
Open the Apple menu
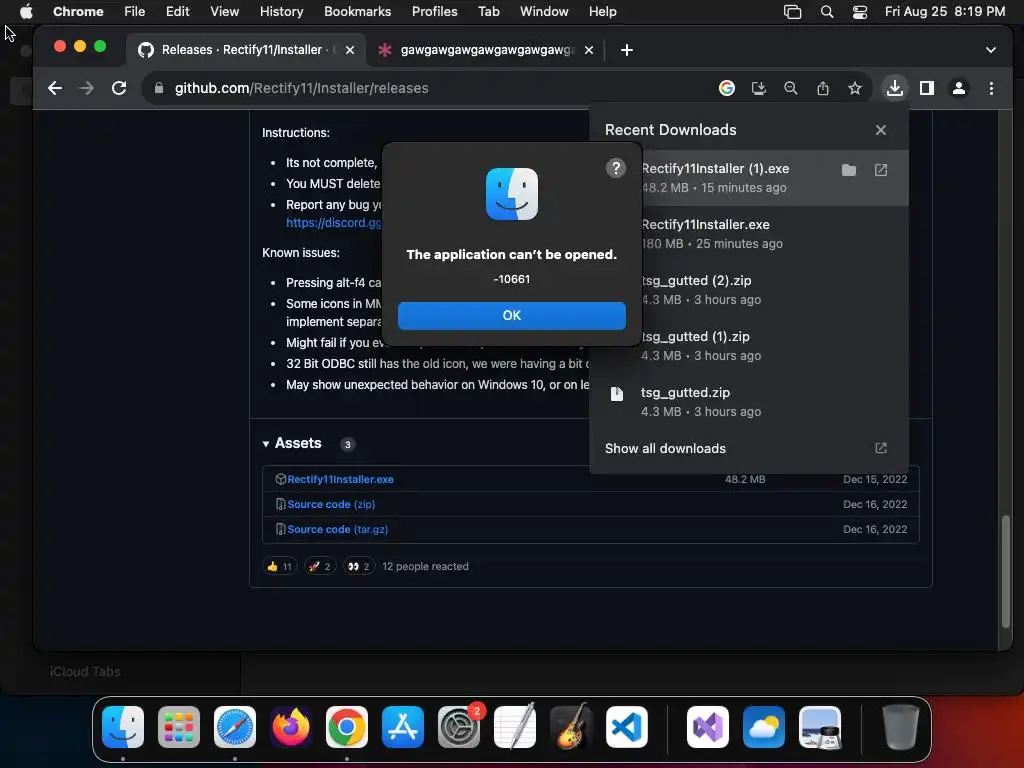pos(26,12)
